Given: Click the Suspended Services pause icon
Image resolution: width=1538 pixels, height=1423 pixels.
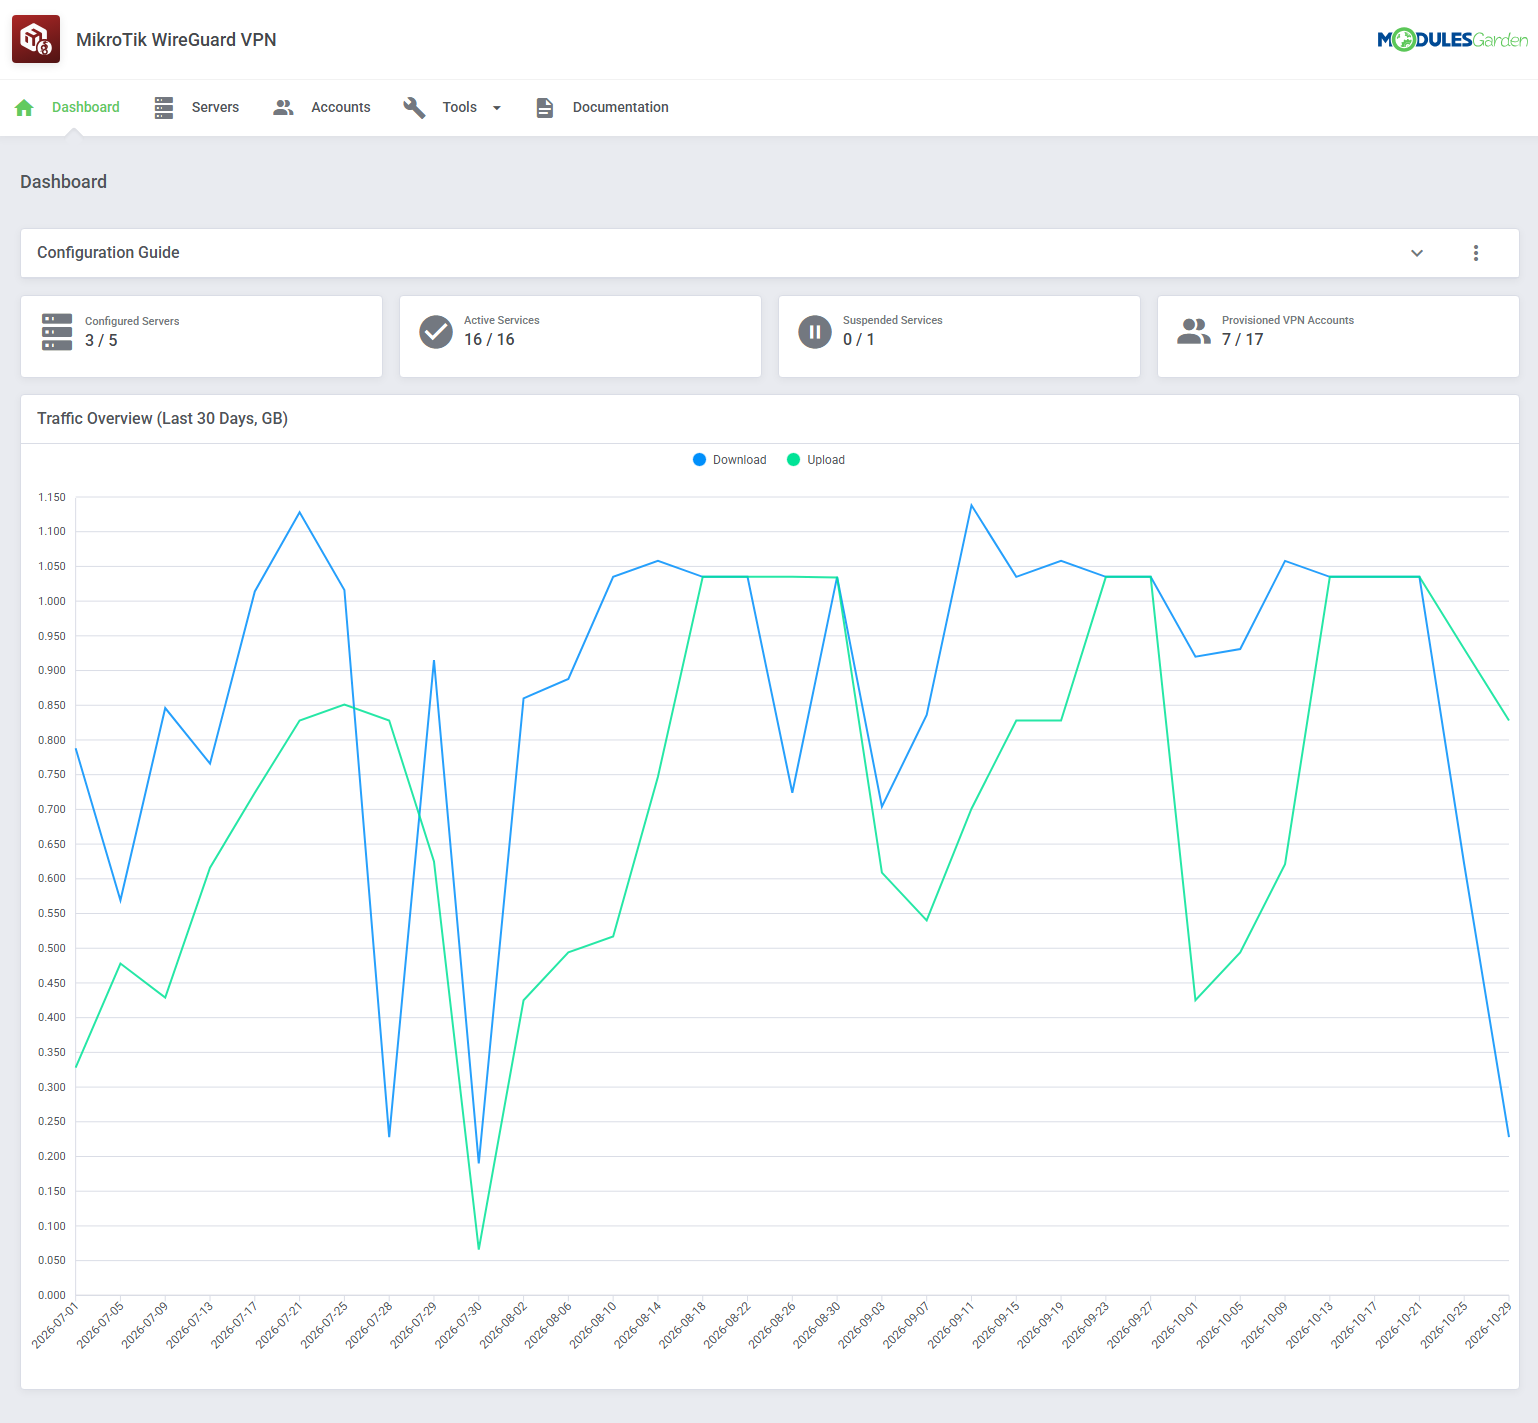Looking at the screenshot, I should pos(815,331).
